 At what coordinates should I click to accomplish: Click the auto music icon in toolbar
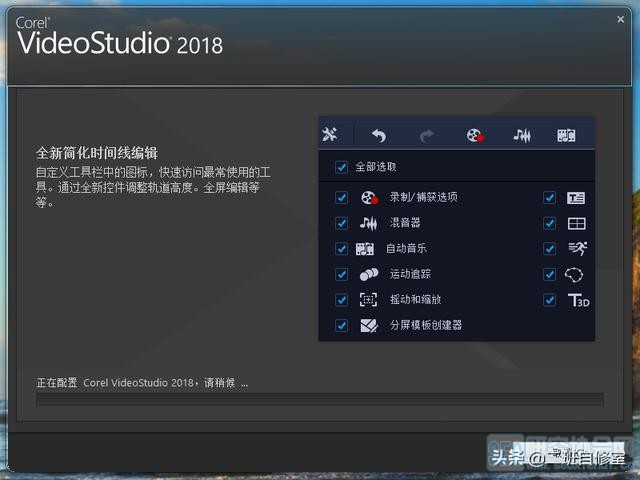[567, 135]
